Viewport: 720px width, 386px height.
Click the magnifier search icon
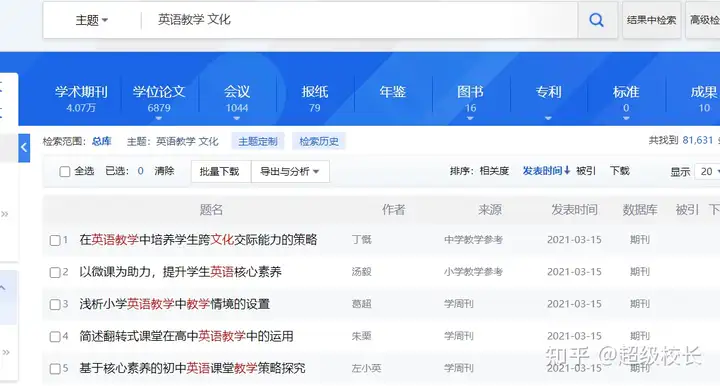pos(596,20)
